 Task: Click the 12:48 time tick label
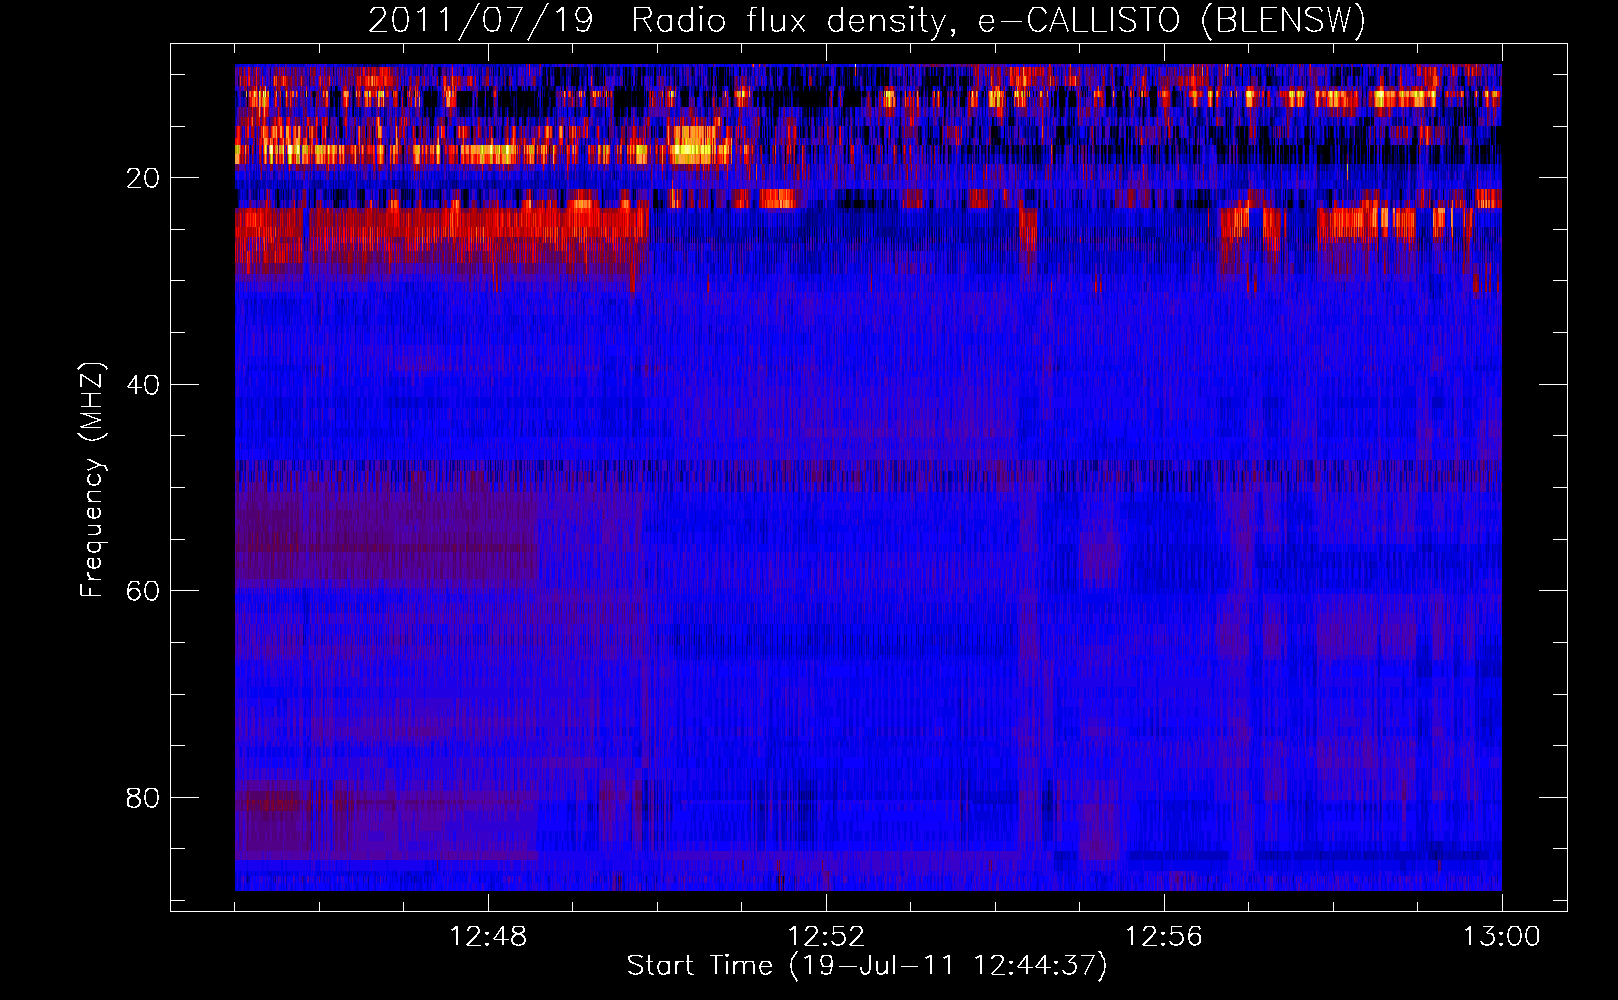pos(488,937)
